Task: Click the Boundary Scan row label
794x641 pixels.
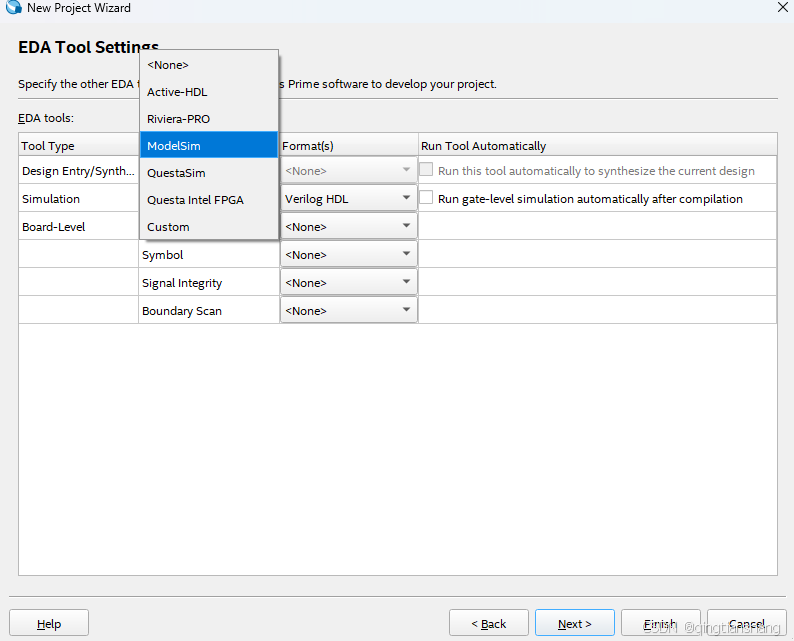Action: 182,311
